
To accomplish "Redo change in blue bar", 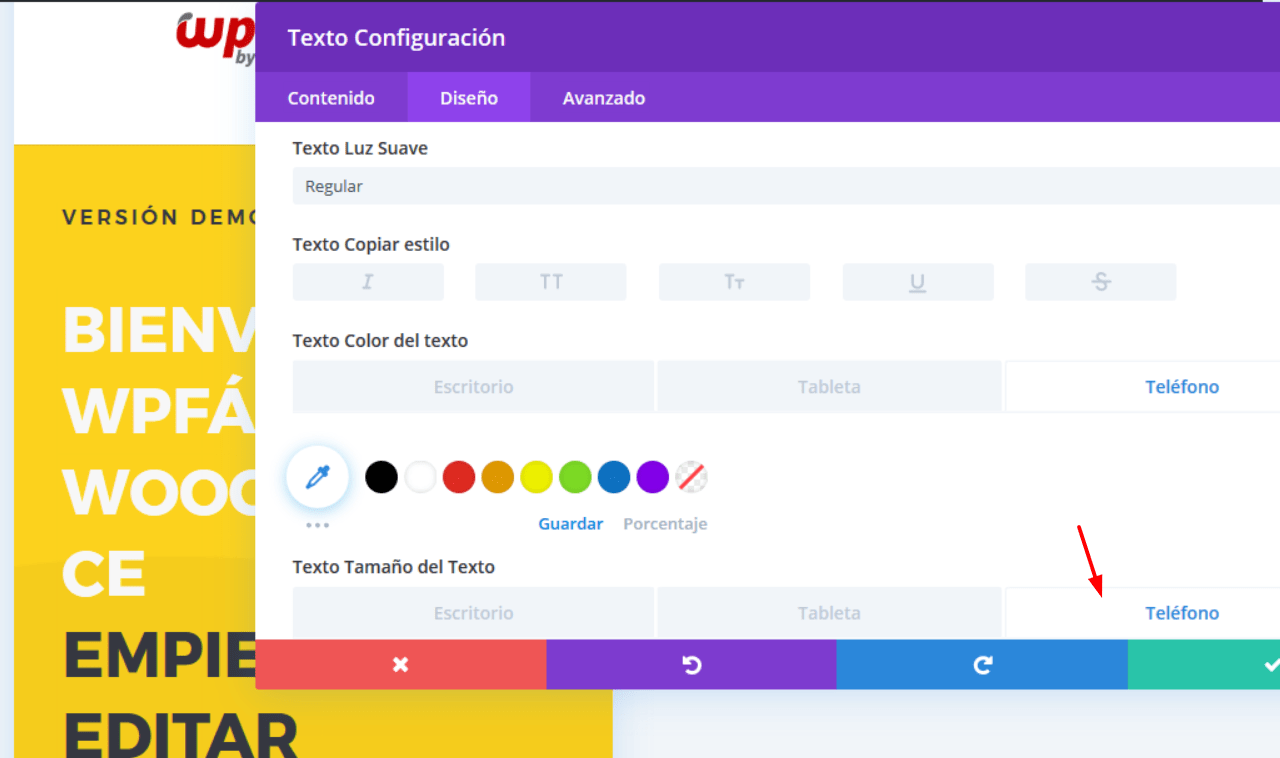I will (x=983, y=665).
